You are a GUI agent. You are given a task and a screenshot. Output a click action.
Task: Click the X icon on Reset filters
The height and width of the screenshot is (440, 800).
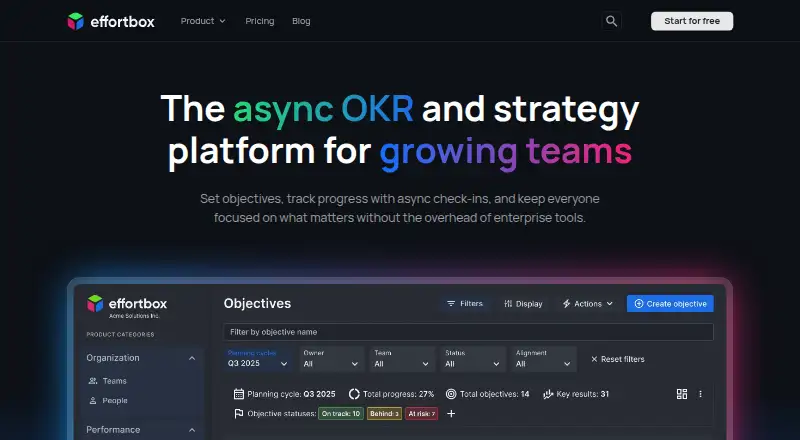(x=594, y=359)
